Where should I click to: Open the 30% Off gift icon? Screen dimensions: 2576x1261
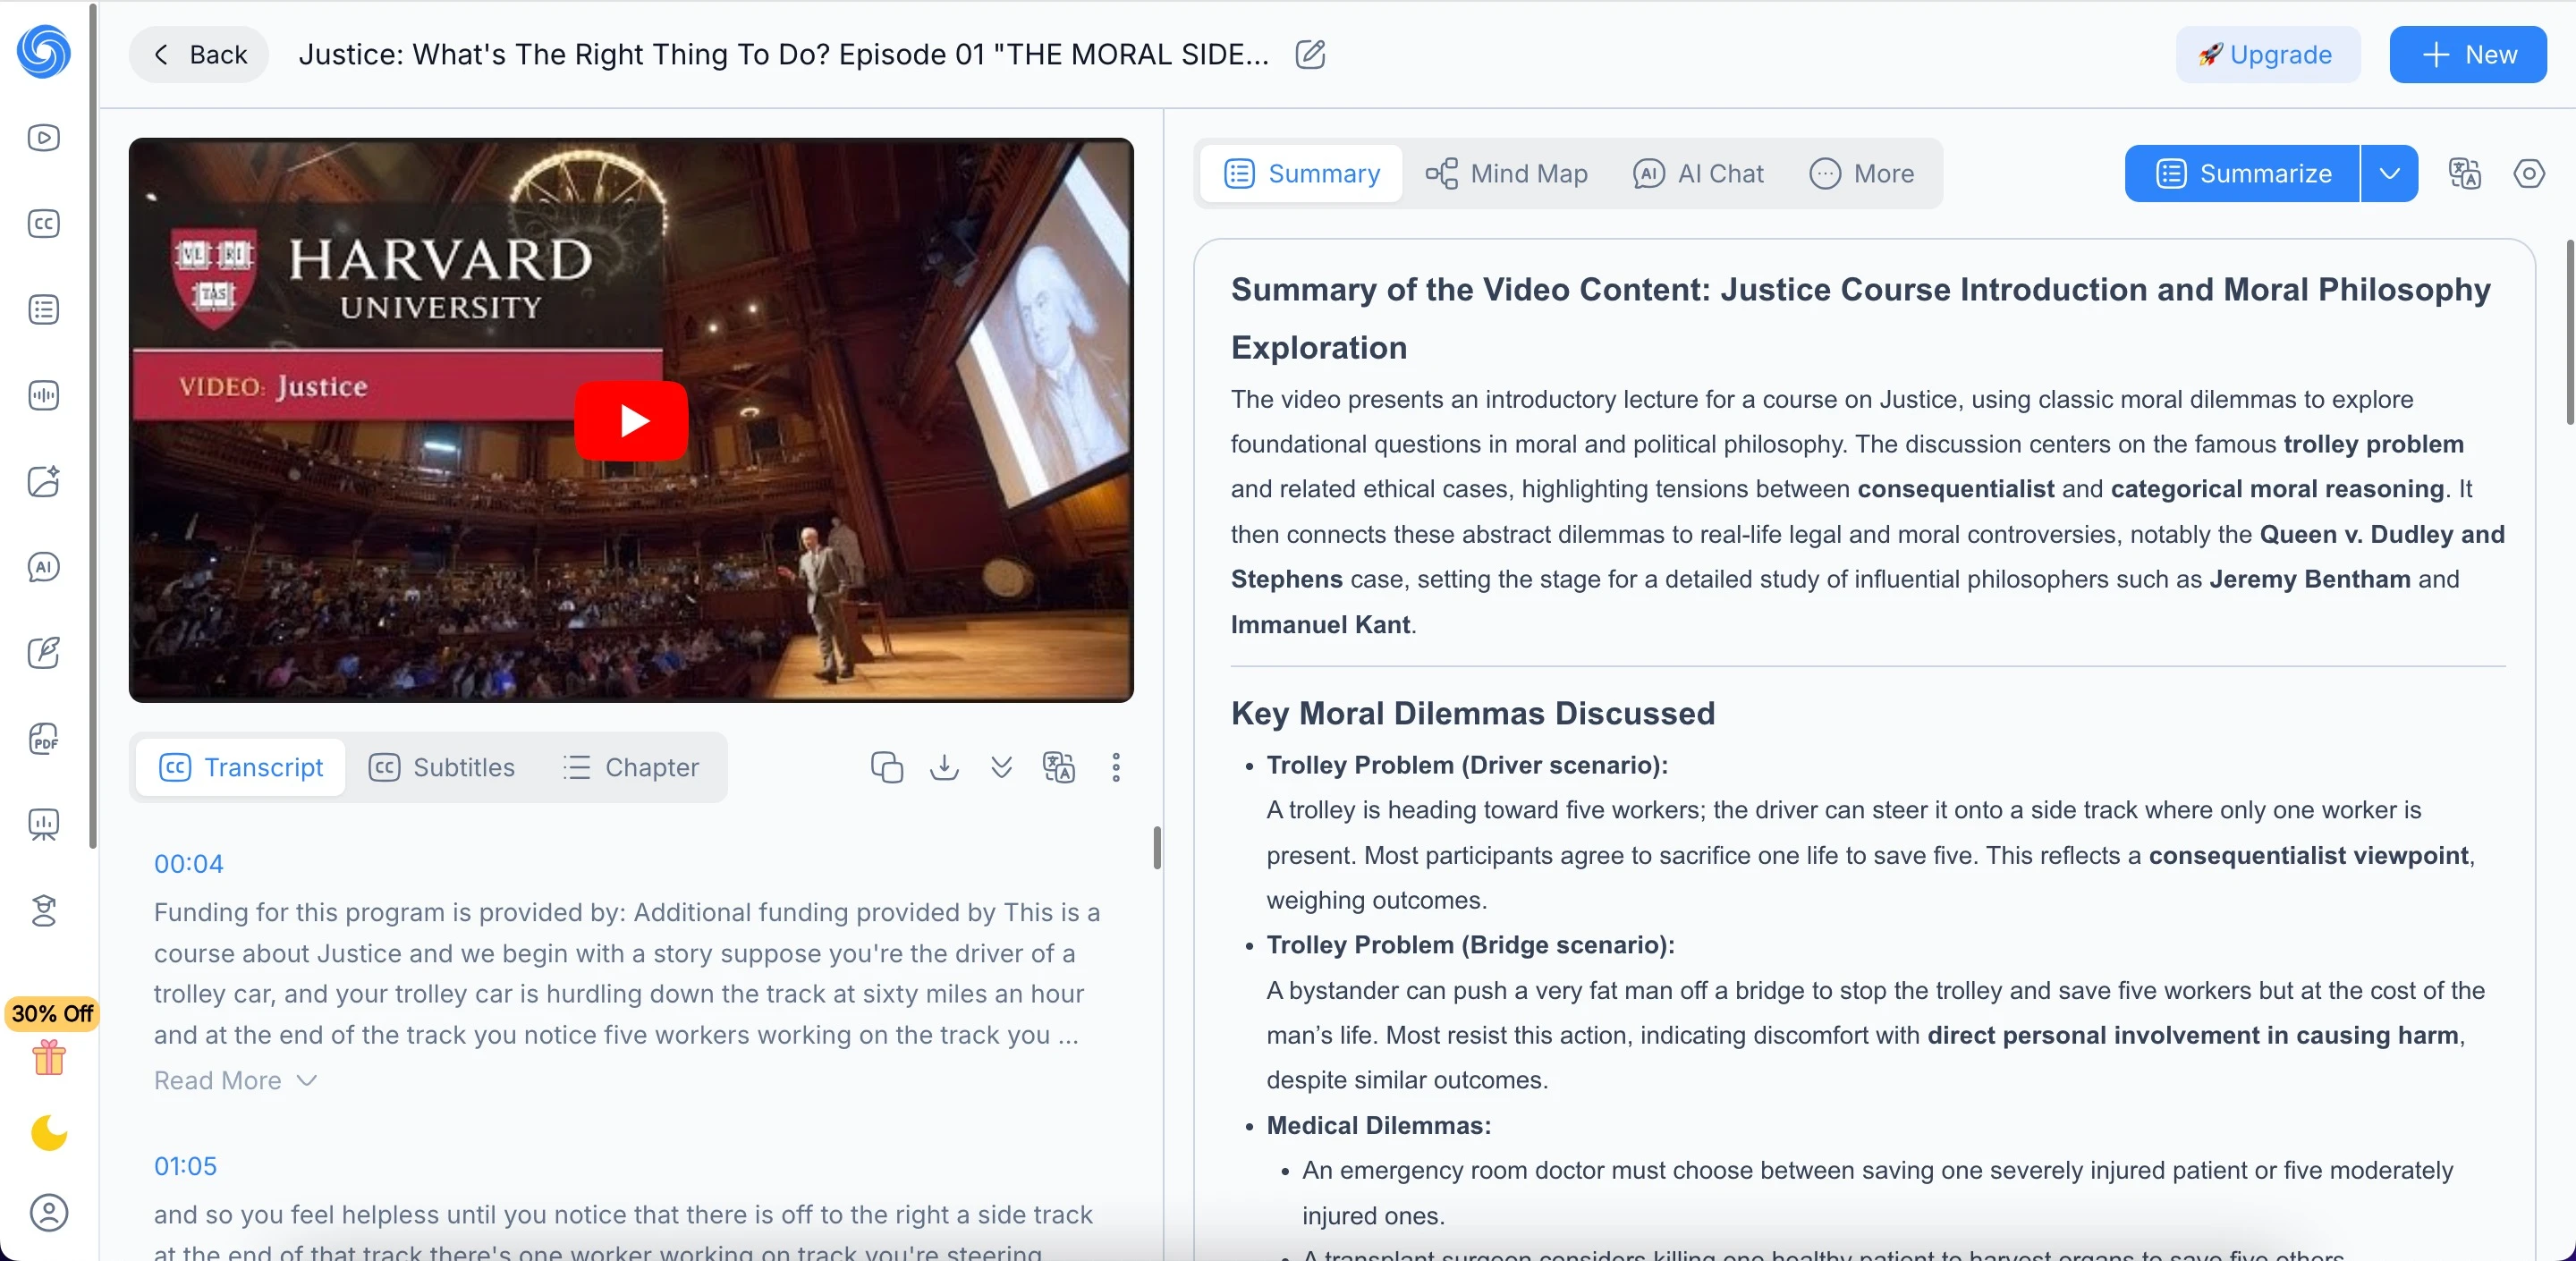(x=49, y=1056)
